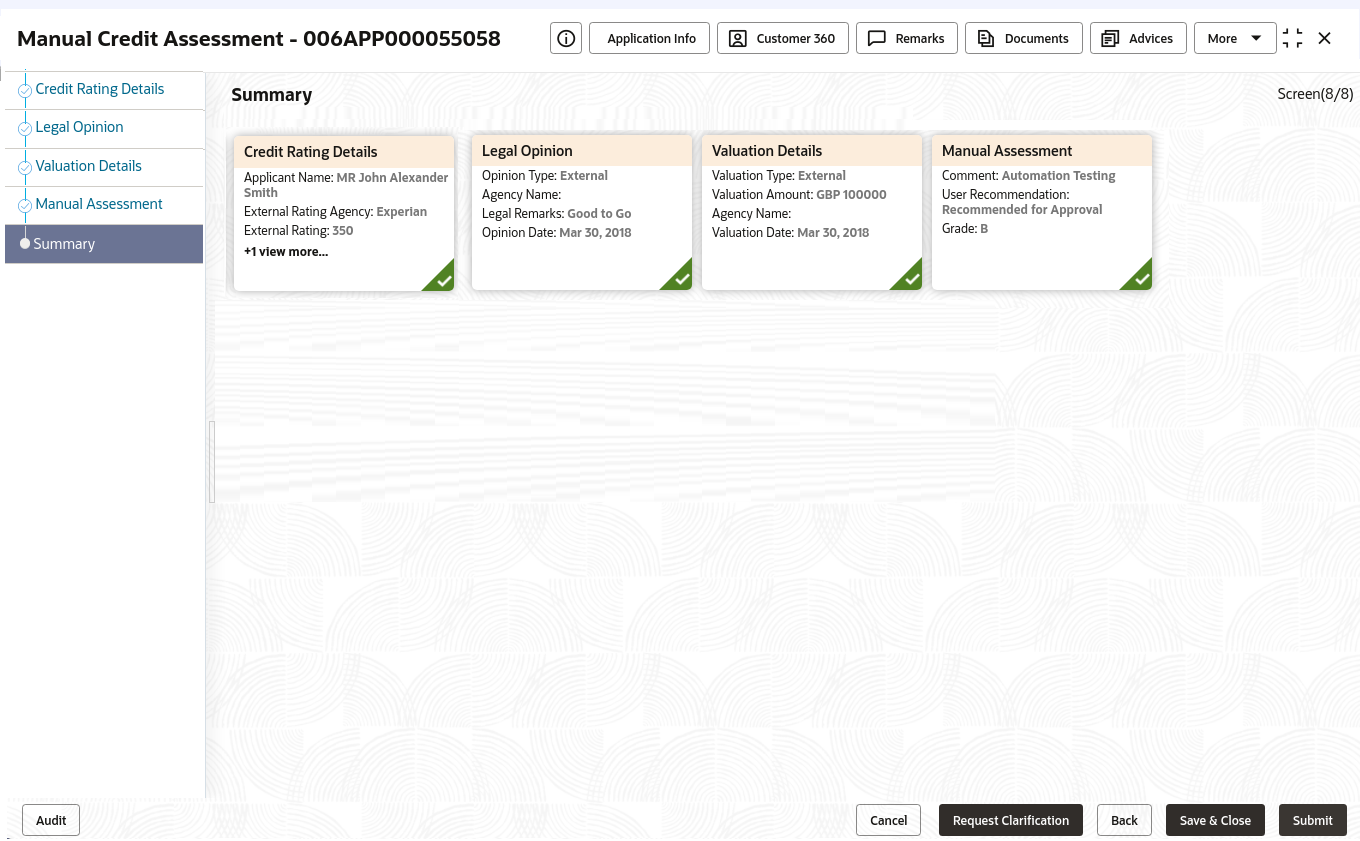Click the Credit Rating Details step check icon
Image resolution: width=1360 pixels, height=841 pixels.
click(x=25, y=91)
